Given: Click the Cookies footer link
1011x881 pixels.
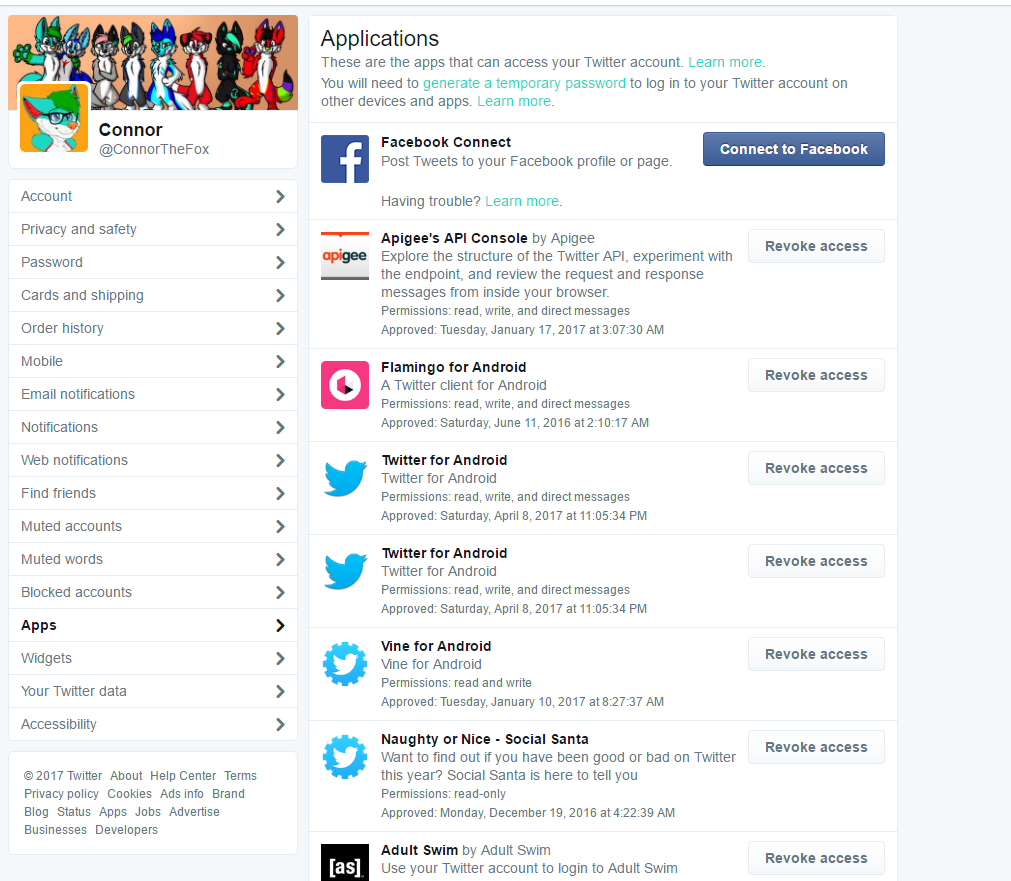Looking at the screenshot, I should click(130, 793).
